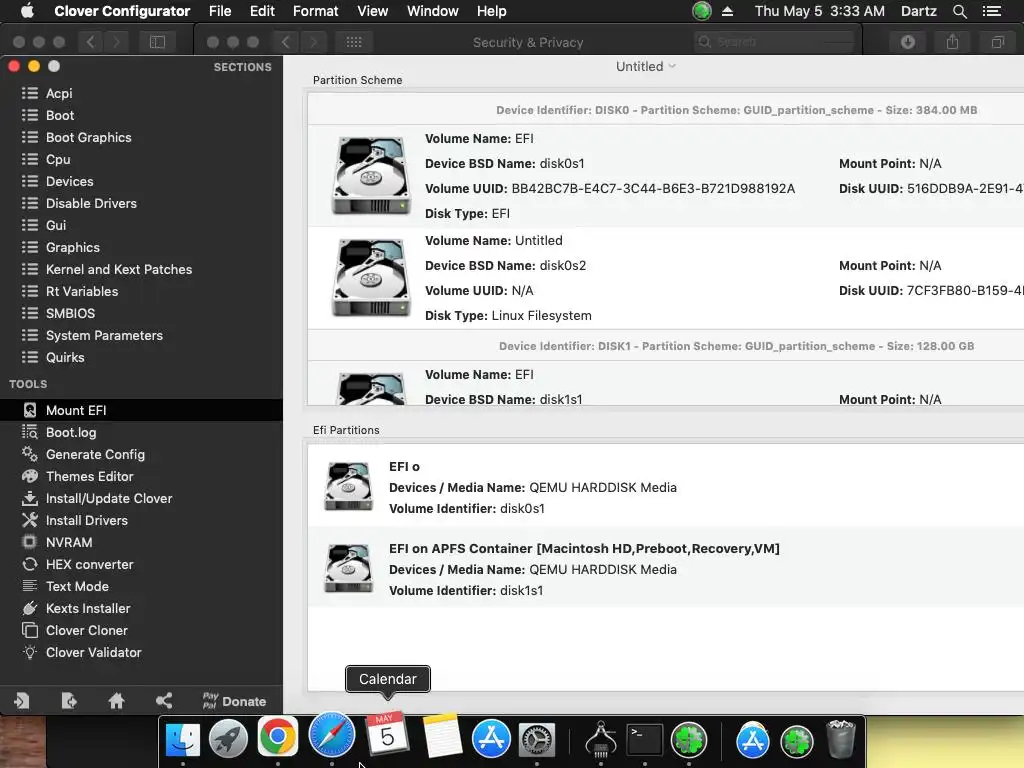Click Security & Privacy back arrow
Screen dimensions: 1024x768
coord(285,42)
